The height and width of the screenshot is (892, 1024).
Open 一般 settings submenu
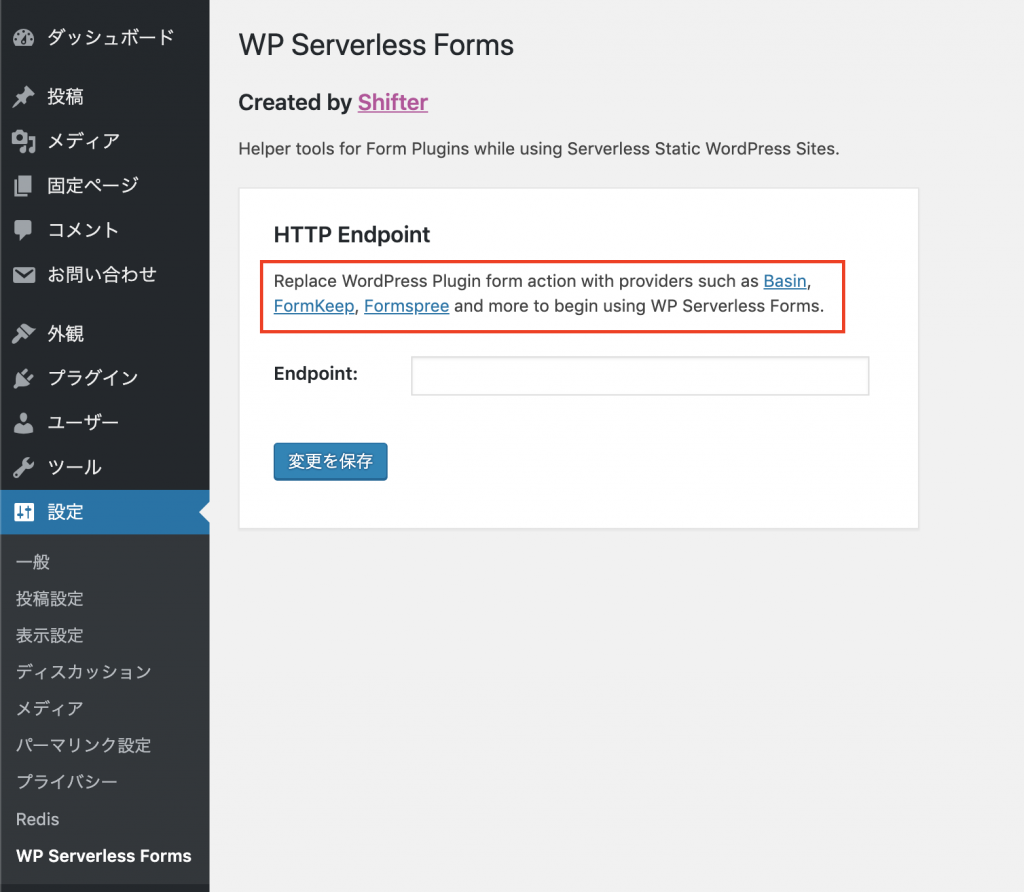[33, 562]
